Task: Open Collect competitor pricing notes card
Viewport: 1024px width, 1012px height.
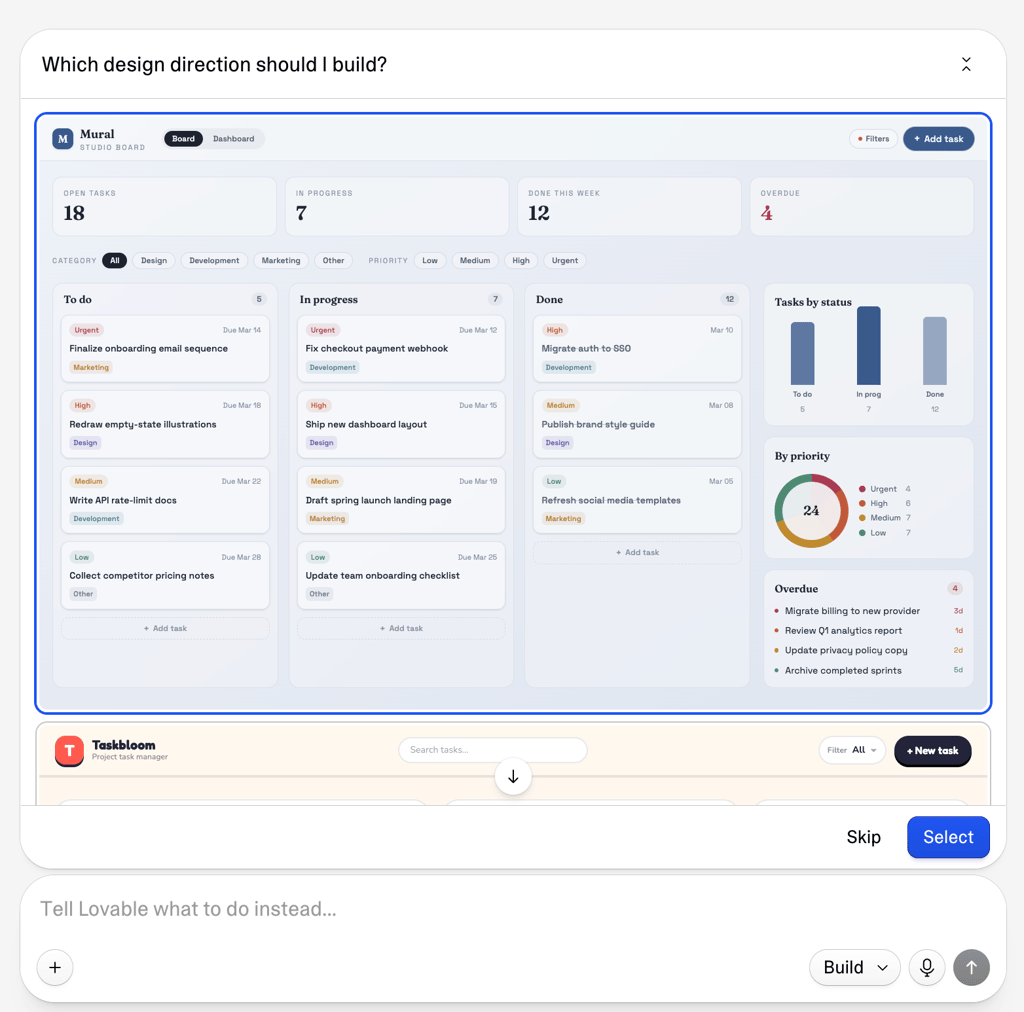Action: pyautogui.click(x=165, y=576)
